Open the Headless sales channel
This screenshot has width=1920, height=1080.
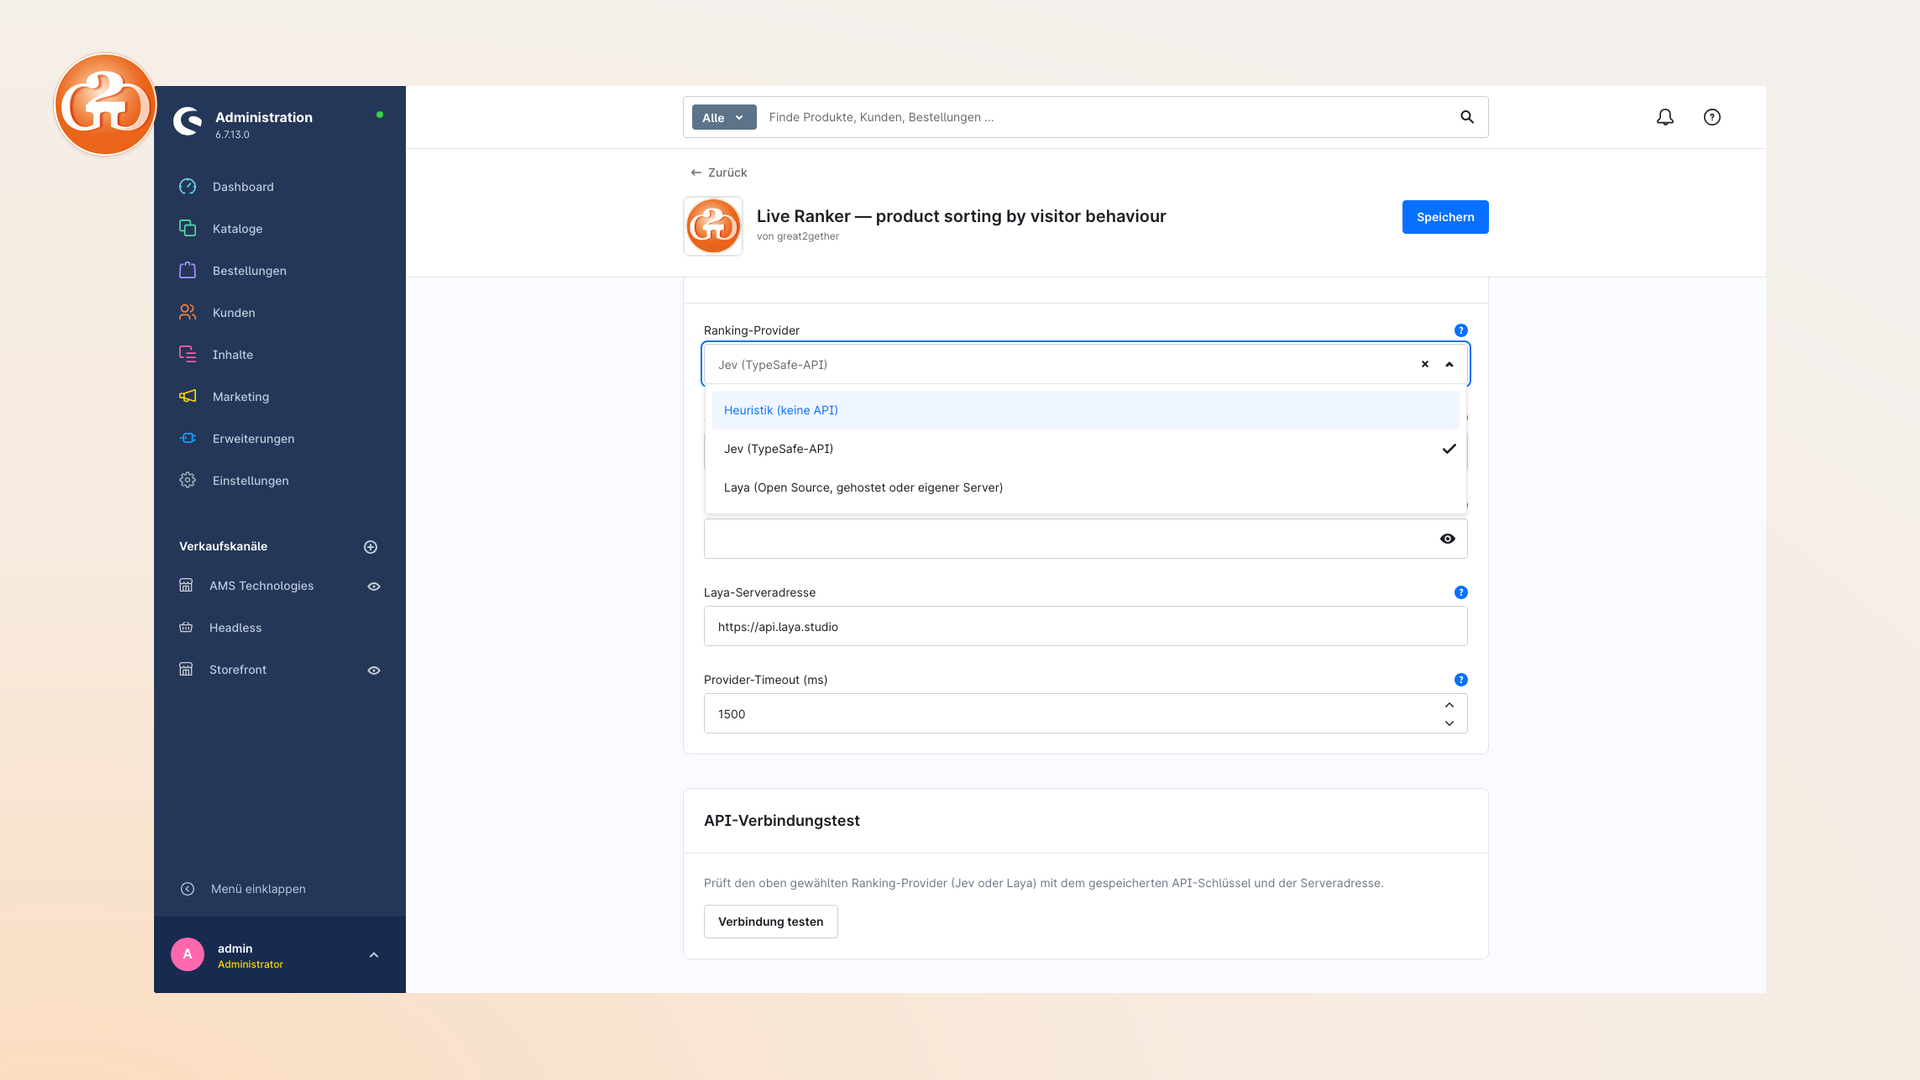235,628
